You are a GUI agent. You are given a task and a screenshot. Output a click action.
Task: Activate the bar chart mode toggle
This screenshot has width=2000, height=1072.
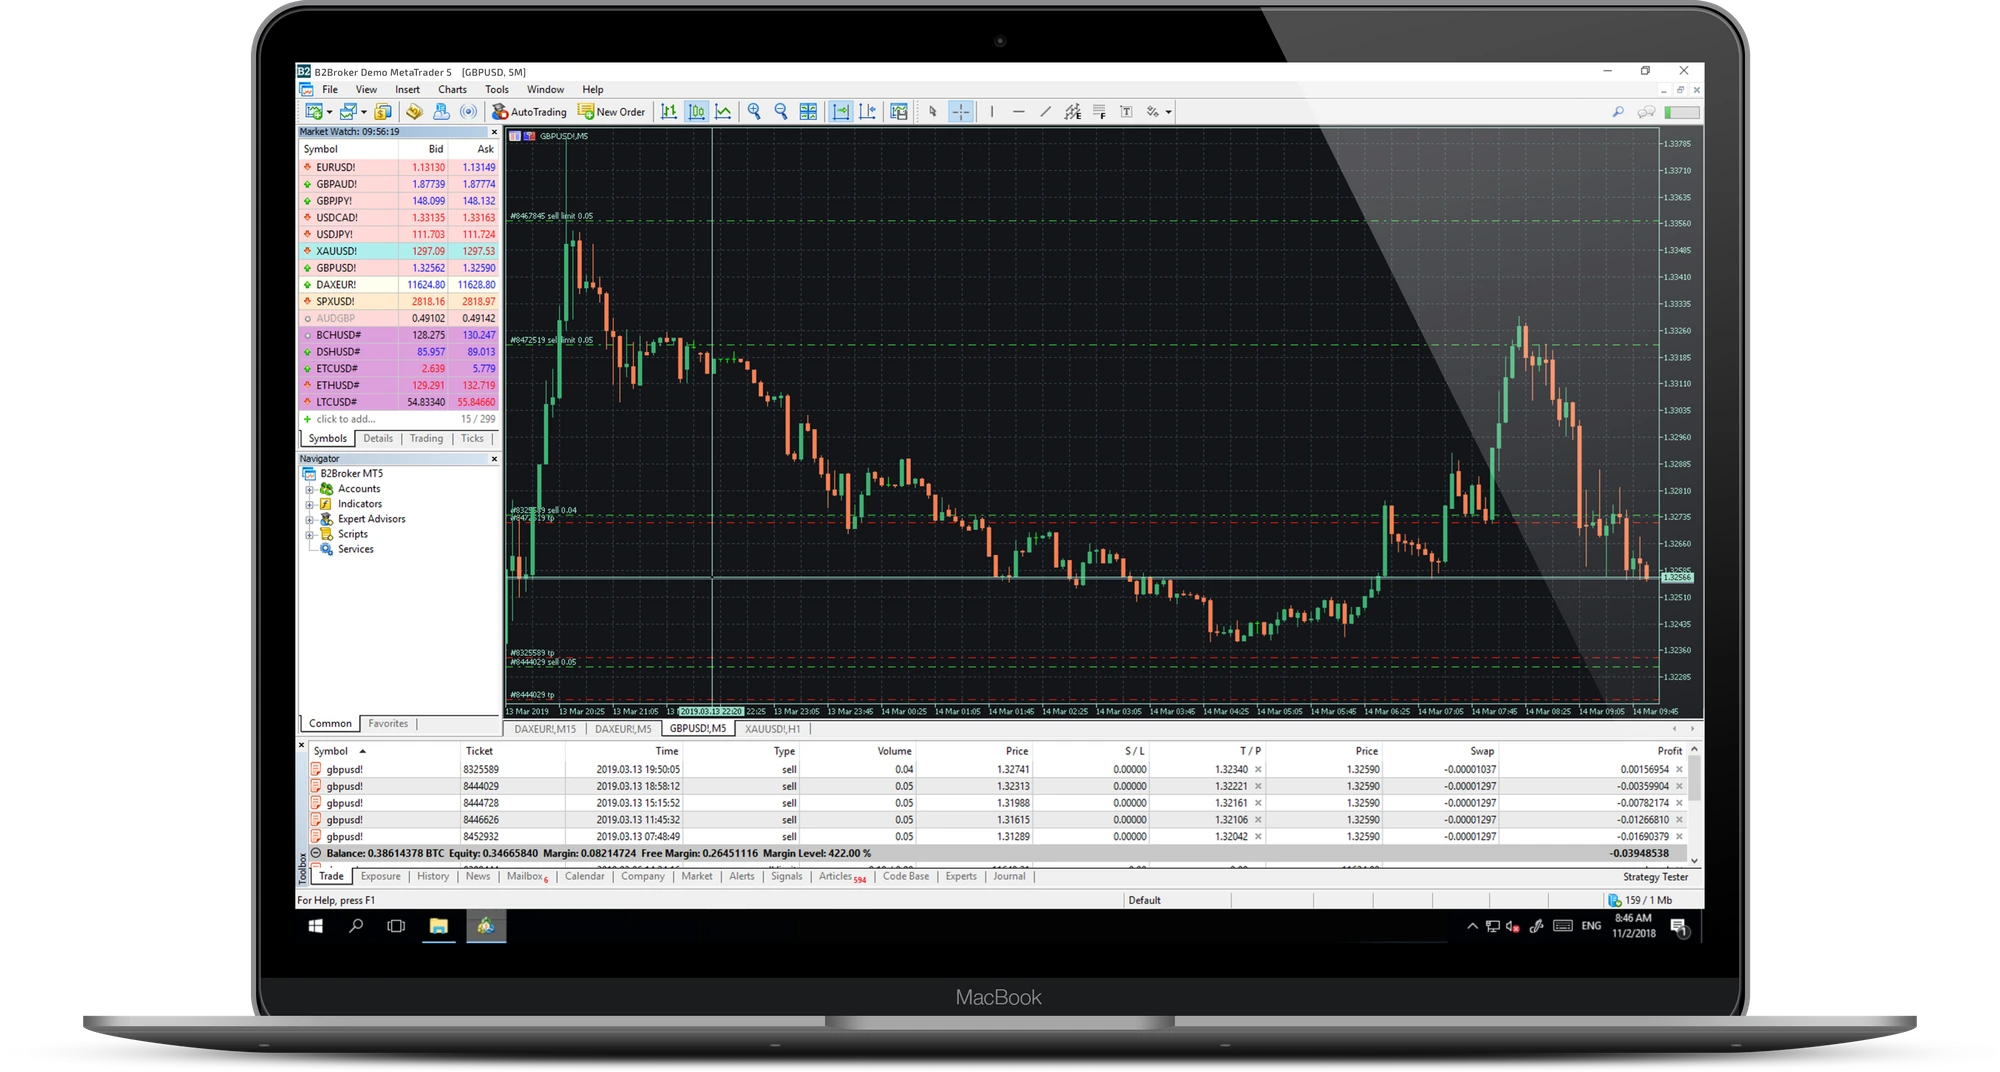[670, 112]
